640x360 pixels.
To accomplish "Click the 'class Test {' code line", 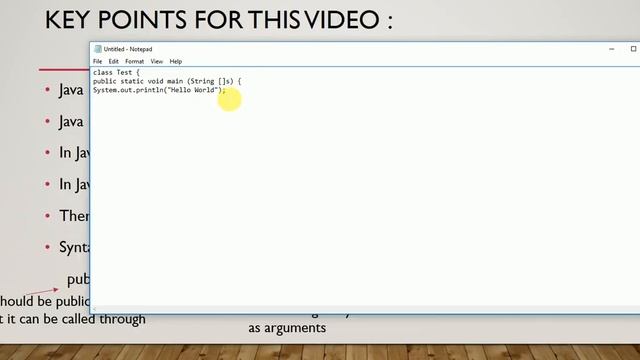I will point(116,72).
